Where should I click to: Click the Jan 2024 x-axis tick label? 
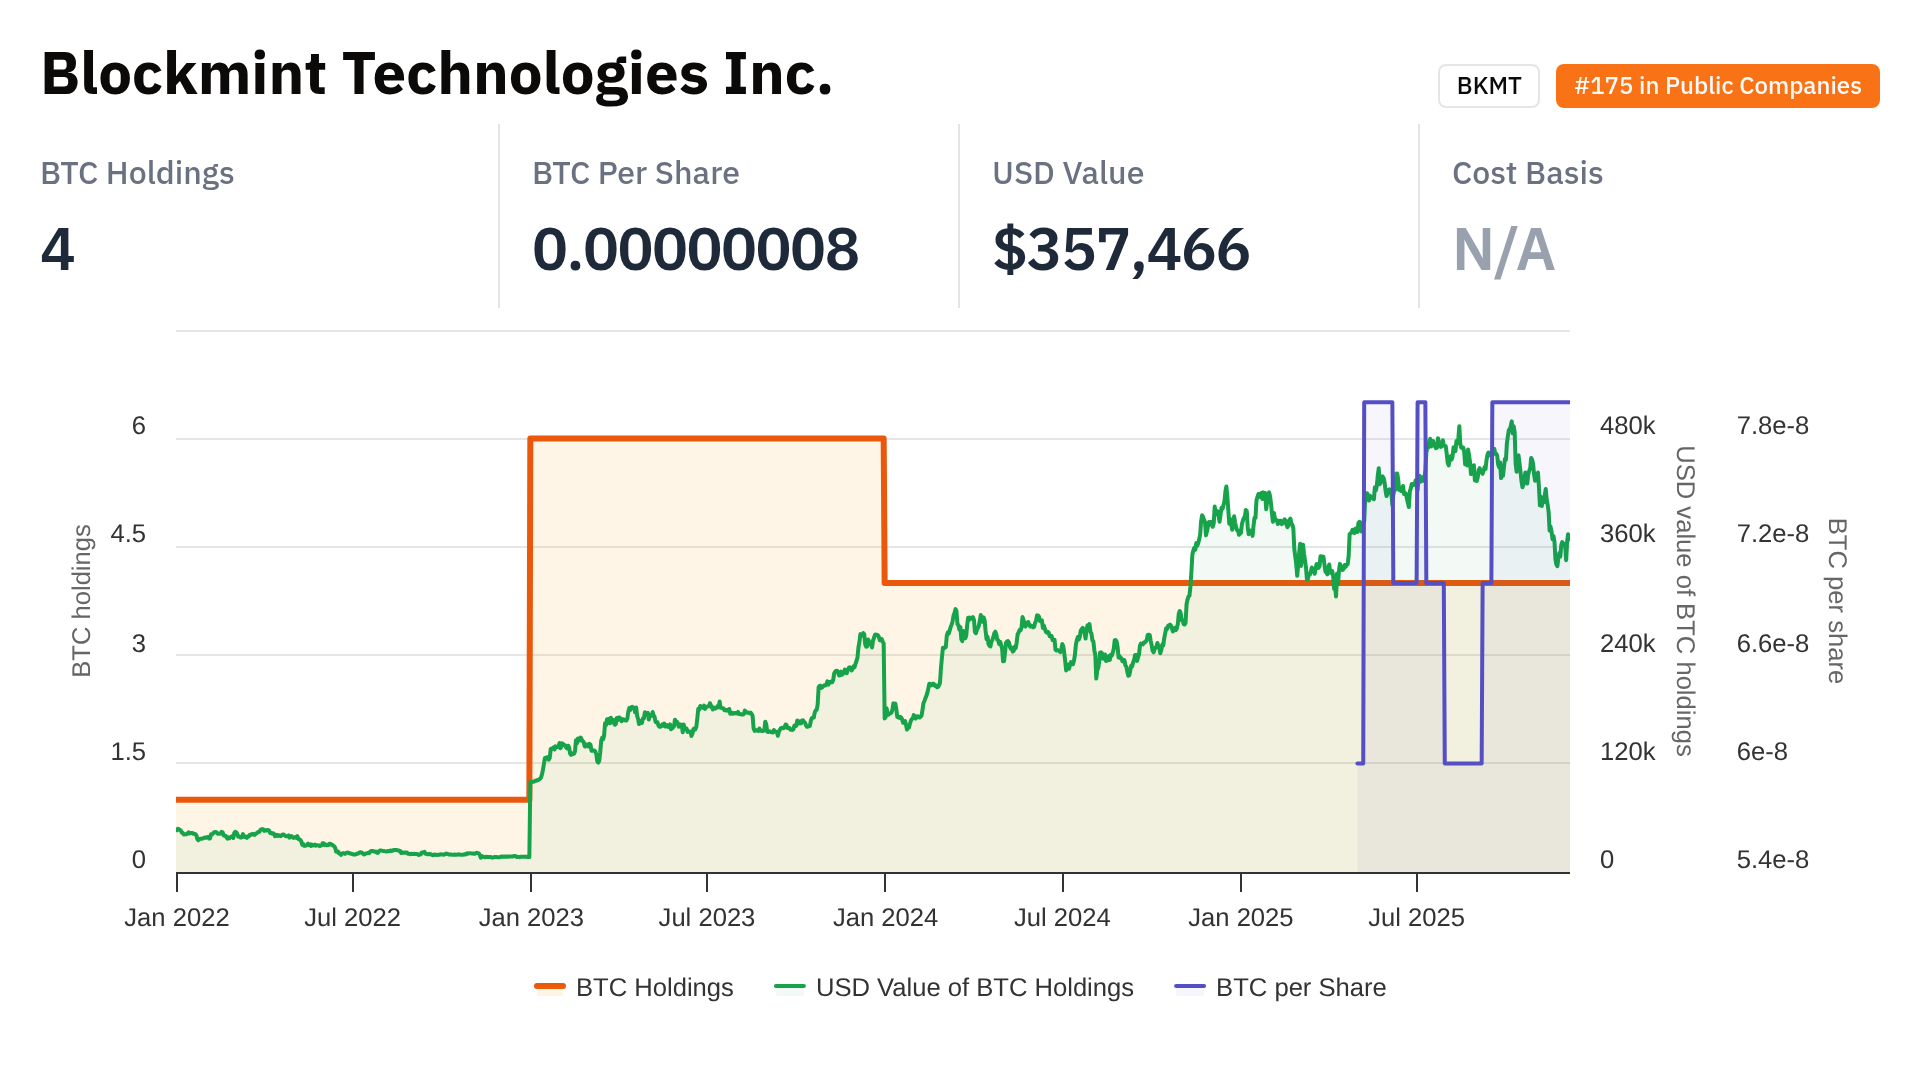885,917
